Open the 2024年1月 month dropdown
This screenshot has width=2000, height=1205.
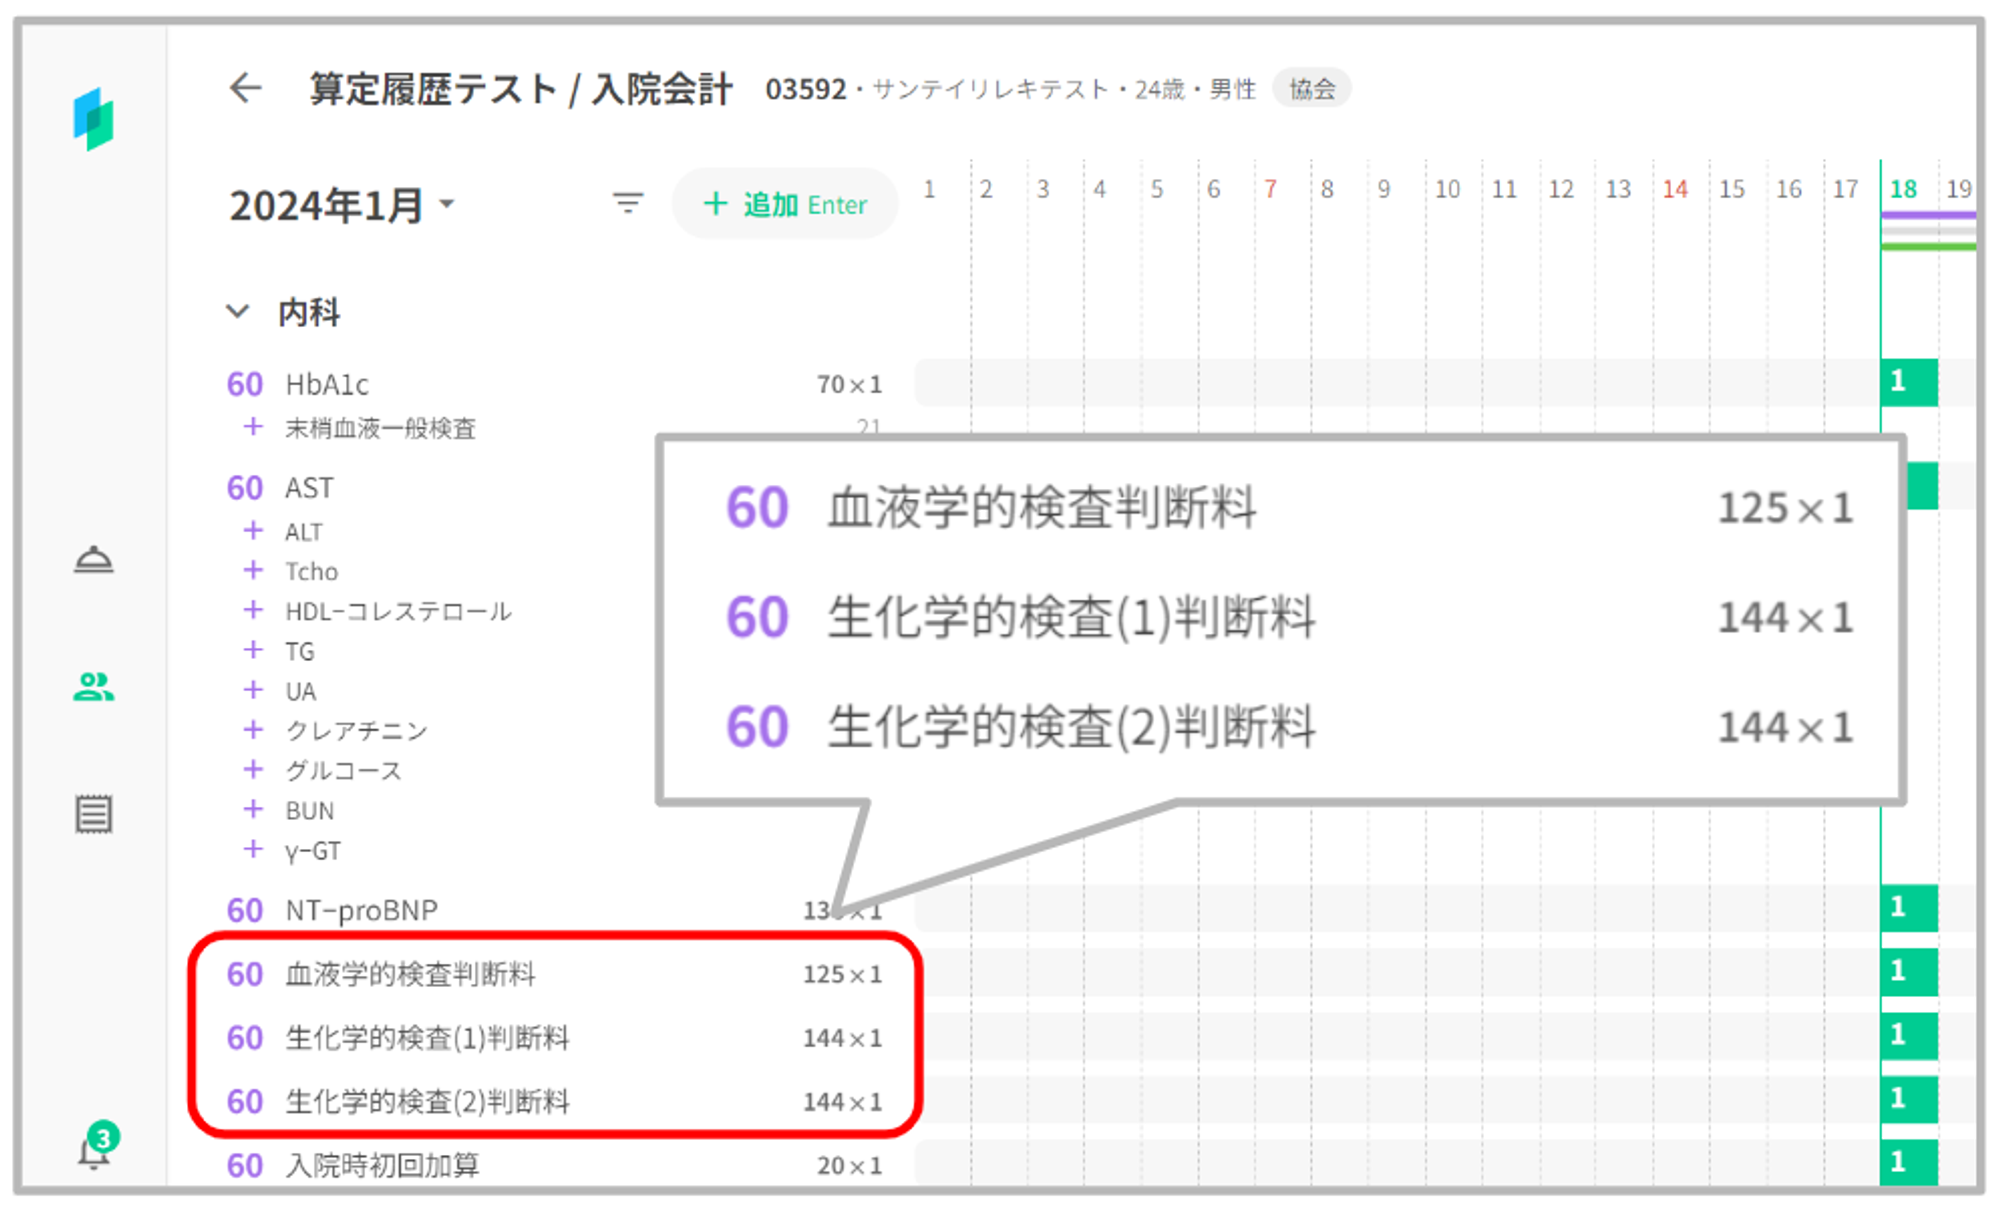click(342, 206)
